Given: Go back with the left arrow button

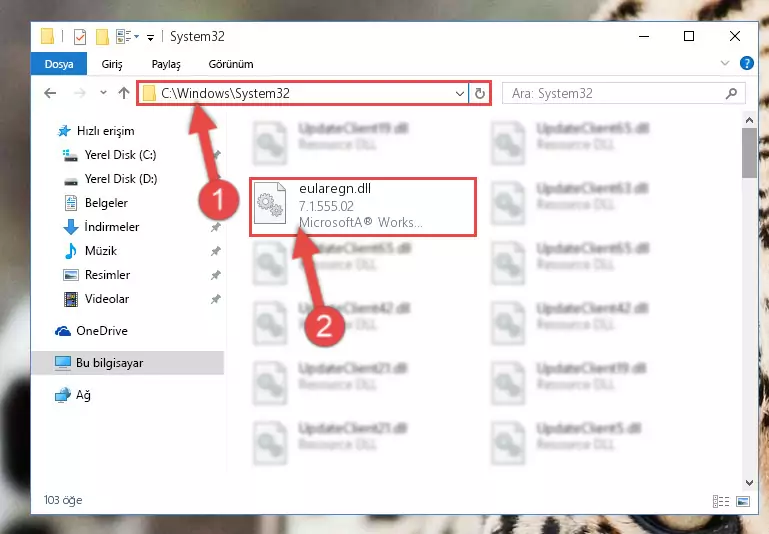Looking at the screenshot, I should [x=50, y=93].
